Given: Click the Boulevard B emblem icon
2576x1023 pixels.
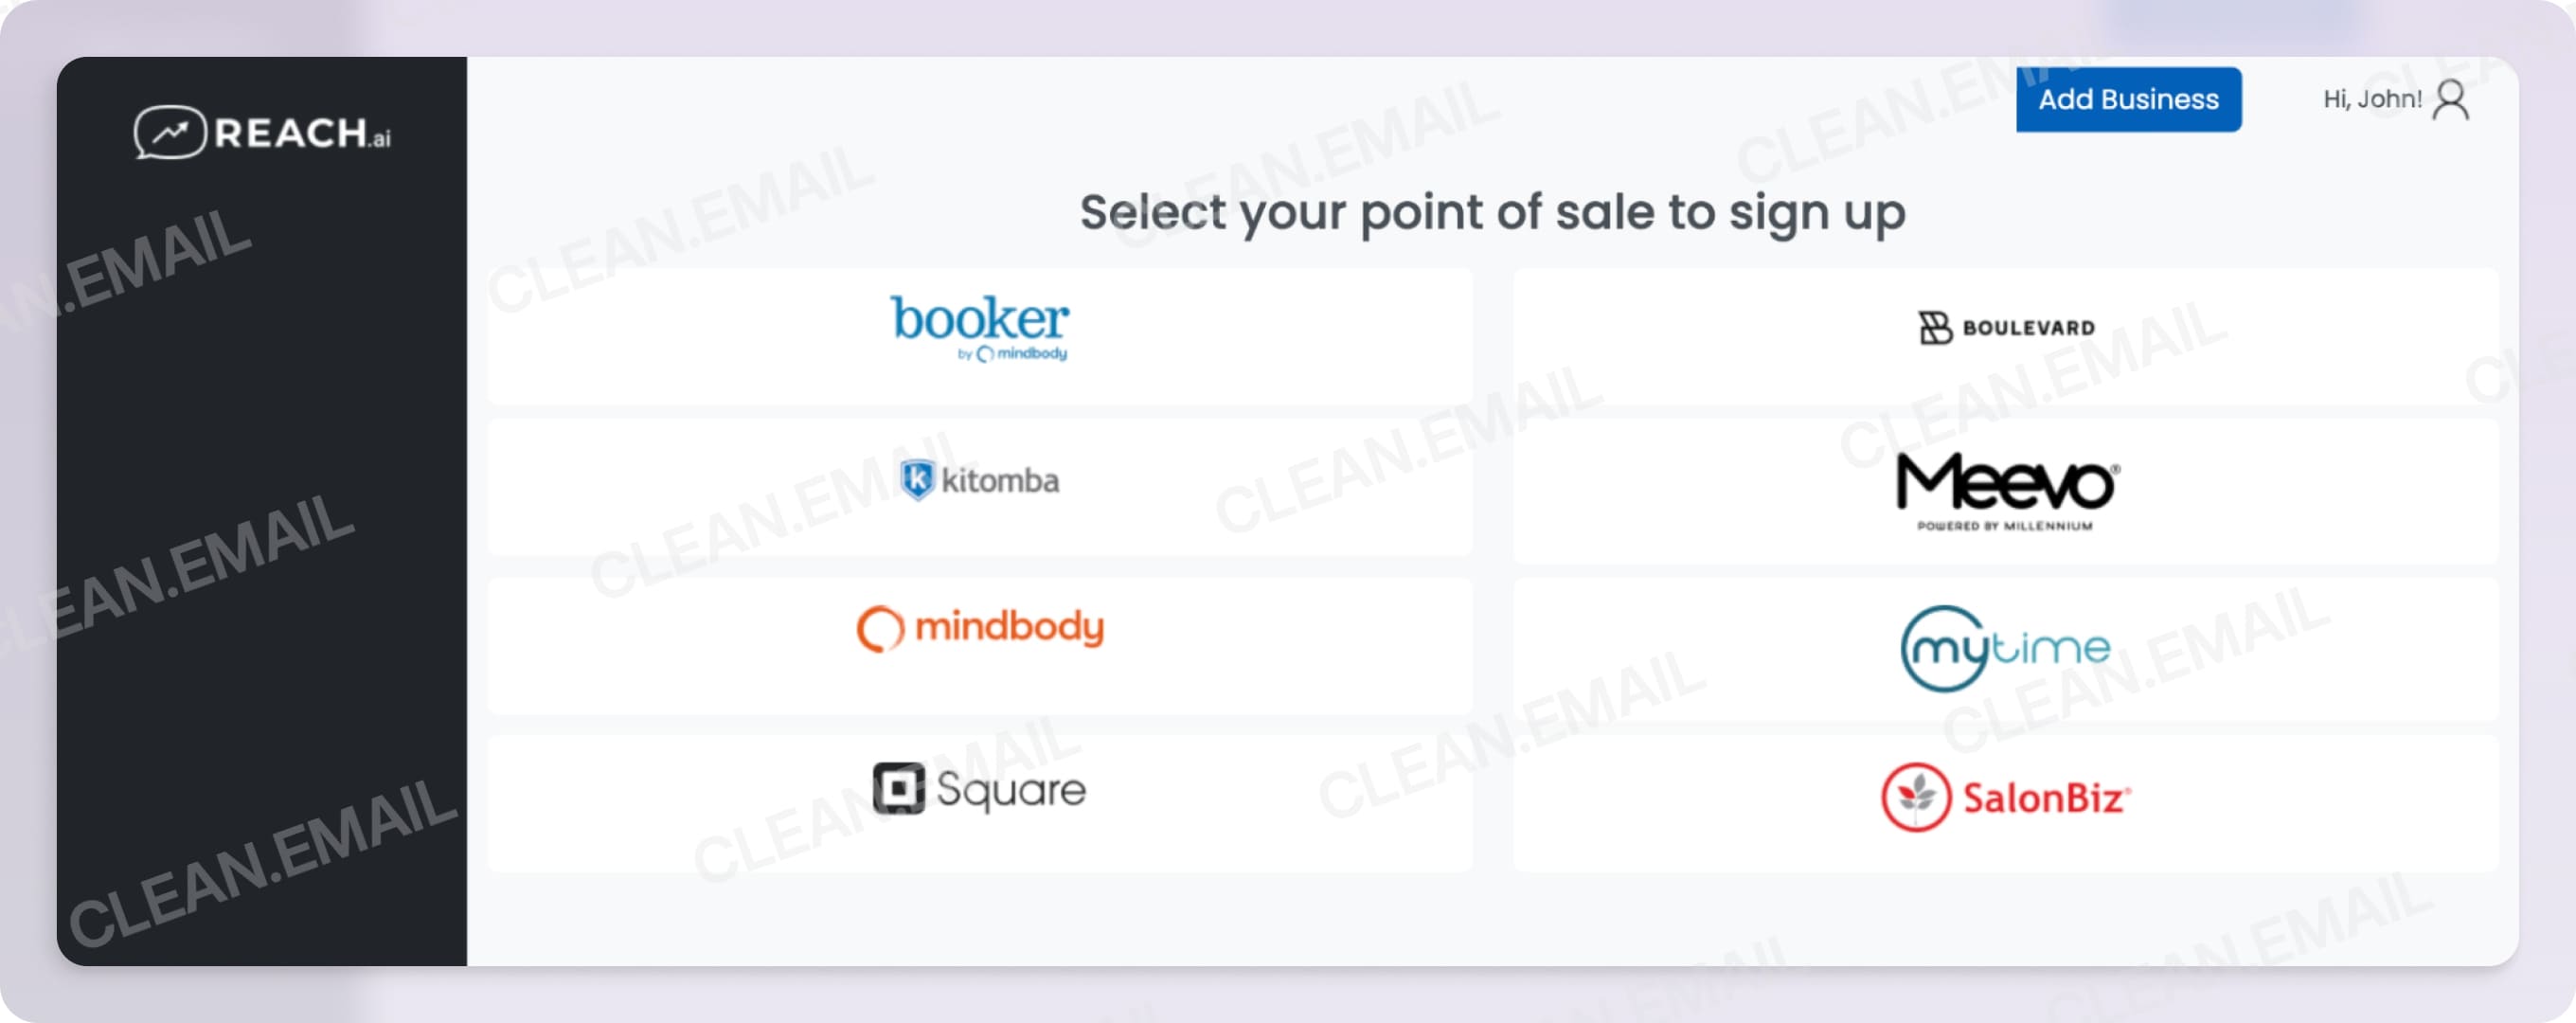Looking at the screenshot, I should 1934,327.
